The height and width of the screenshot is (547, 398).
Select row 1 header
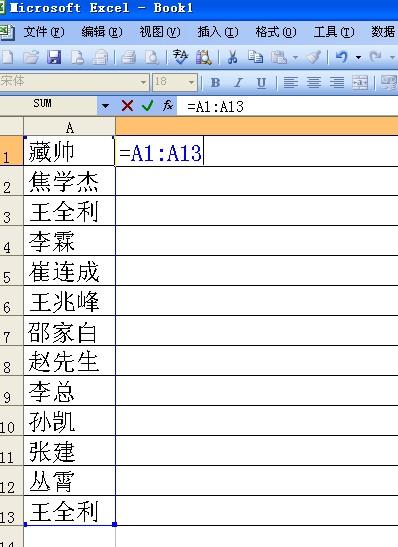pyautogui.click(x=11, y=151)
